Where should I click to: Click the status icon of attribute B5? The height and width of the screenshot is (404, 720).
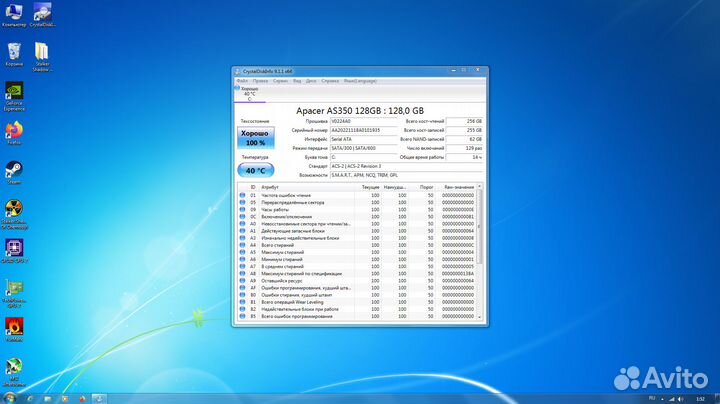tap(242, 316)
